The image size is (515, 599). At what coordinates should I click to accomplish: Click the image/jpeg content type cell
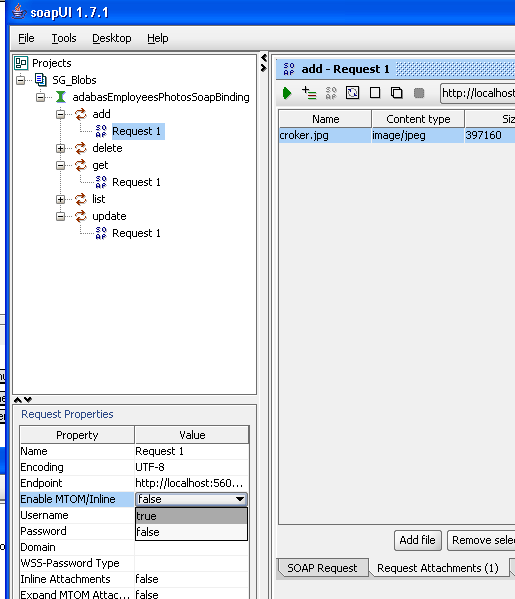pos(418,135)
